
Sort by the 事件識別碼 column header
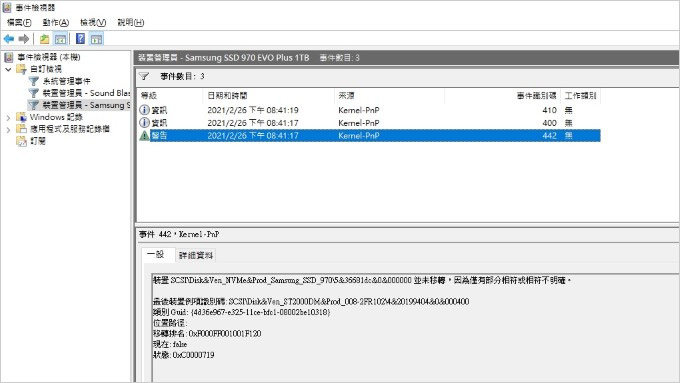point(503,96)
